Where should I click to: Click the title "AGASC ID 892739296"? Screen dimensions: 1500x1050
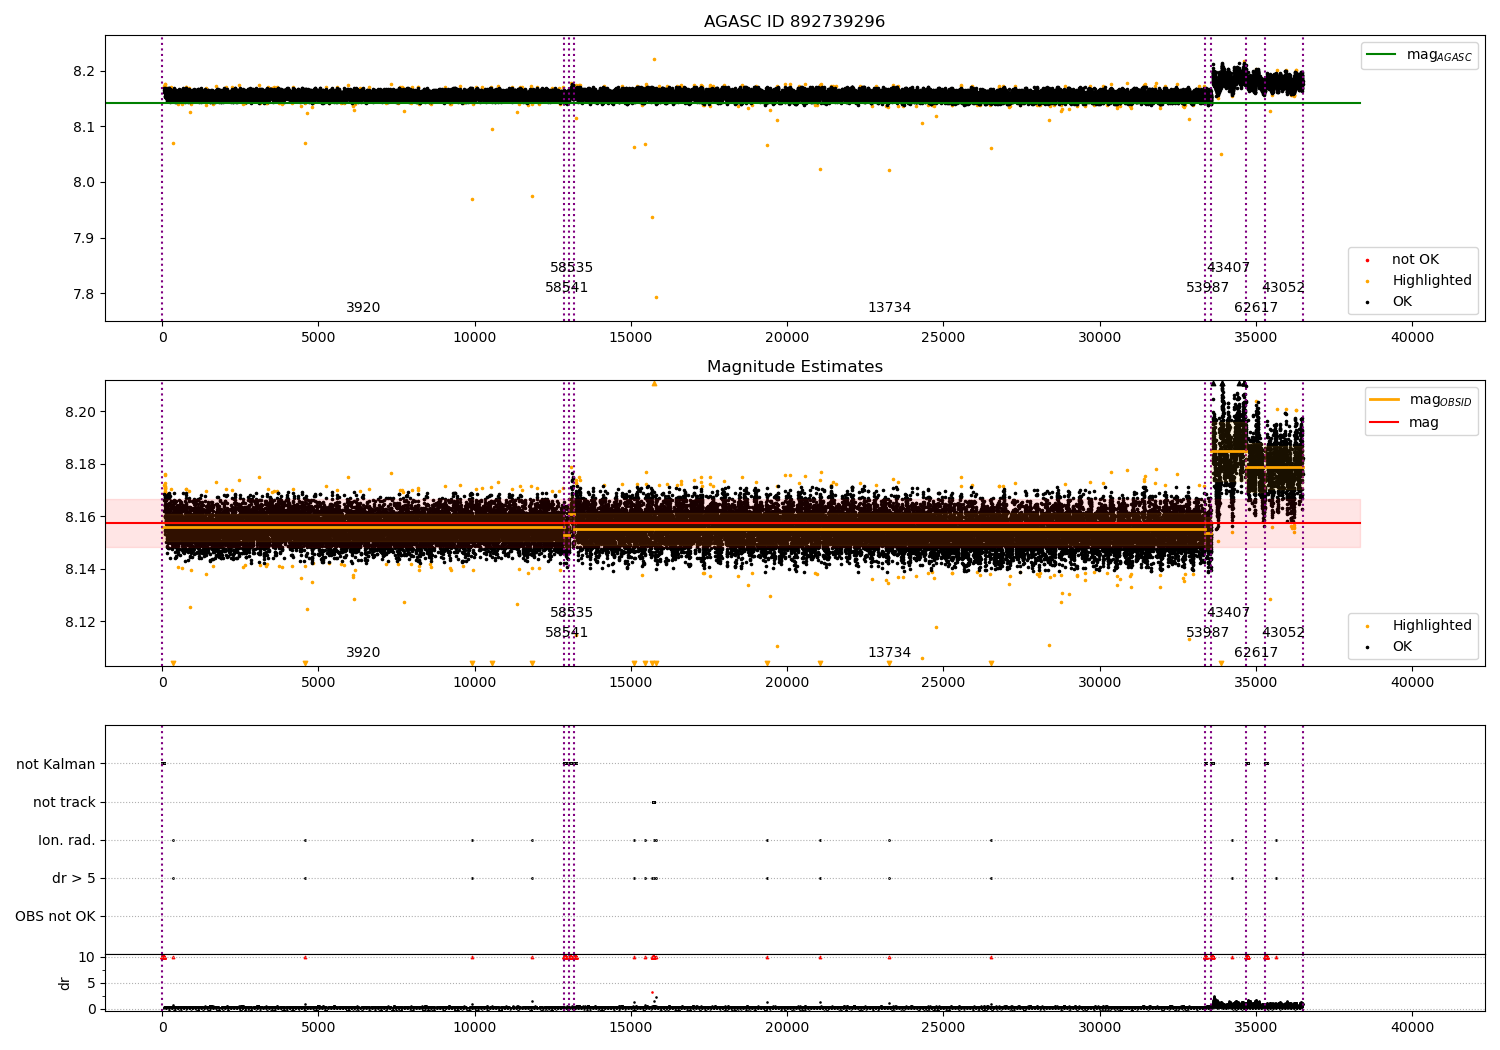(794, 22)
